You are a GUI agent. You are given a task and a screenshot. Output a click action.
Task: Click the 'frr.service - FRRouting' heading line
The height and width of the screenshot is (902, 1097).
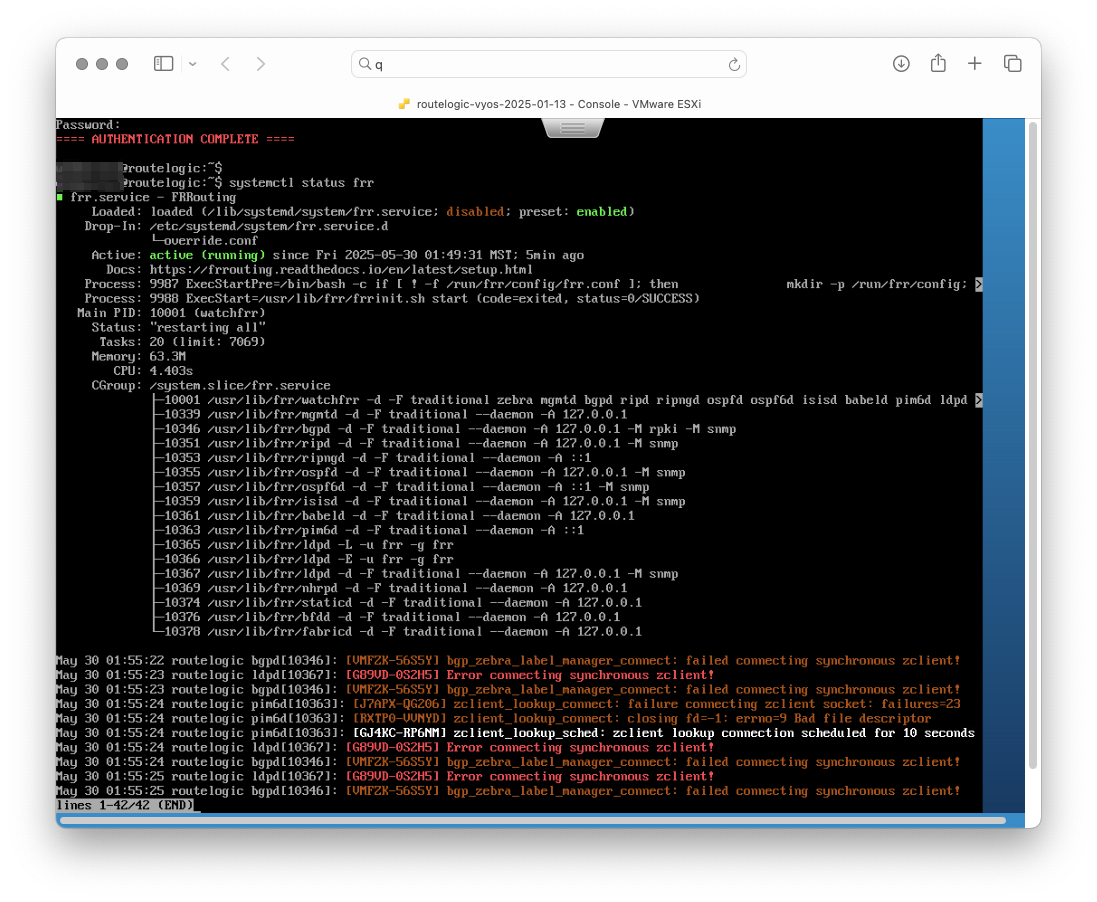point(153,197)
